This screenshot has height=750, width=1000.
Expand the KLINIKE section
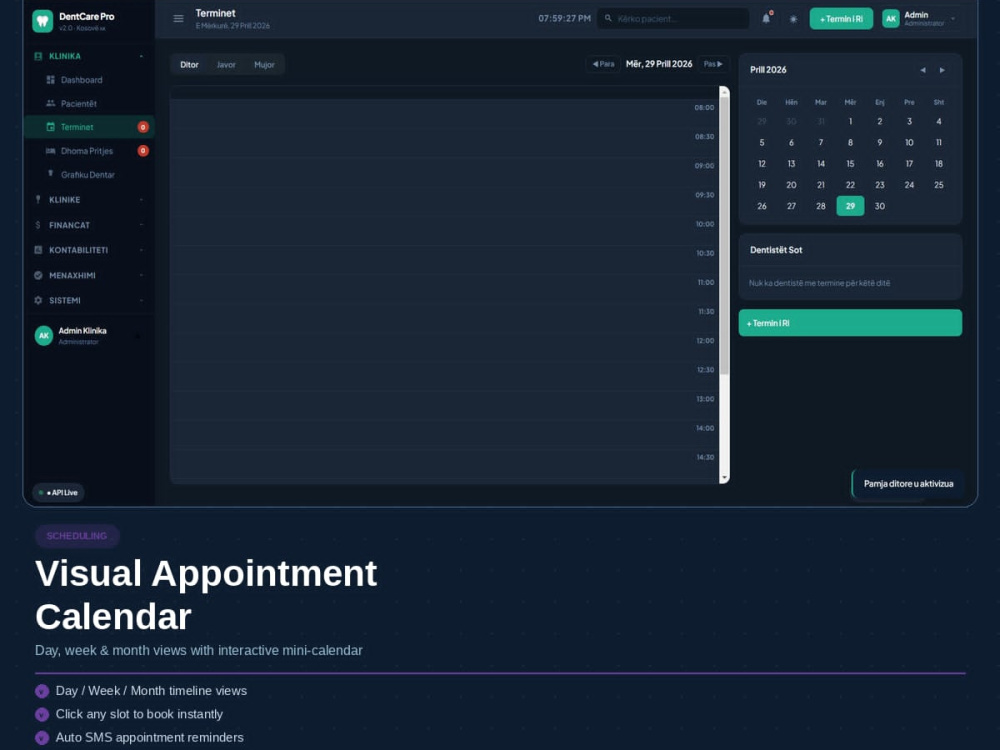click(141, 200)
